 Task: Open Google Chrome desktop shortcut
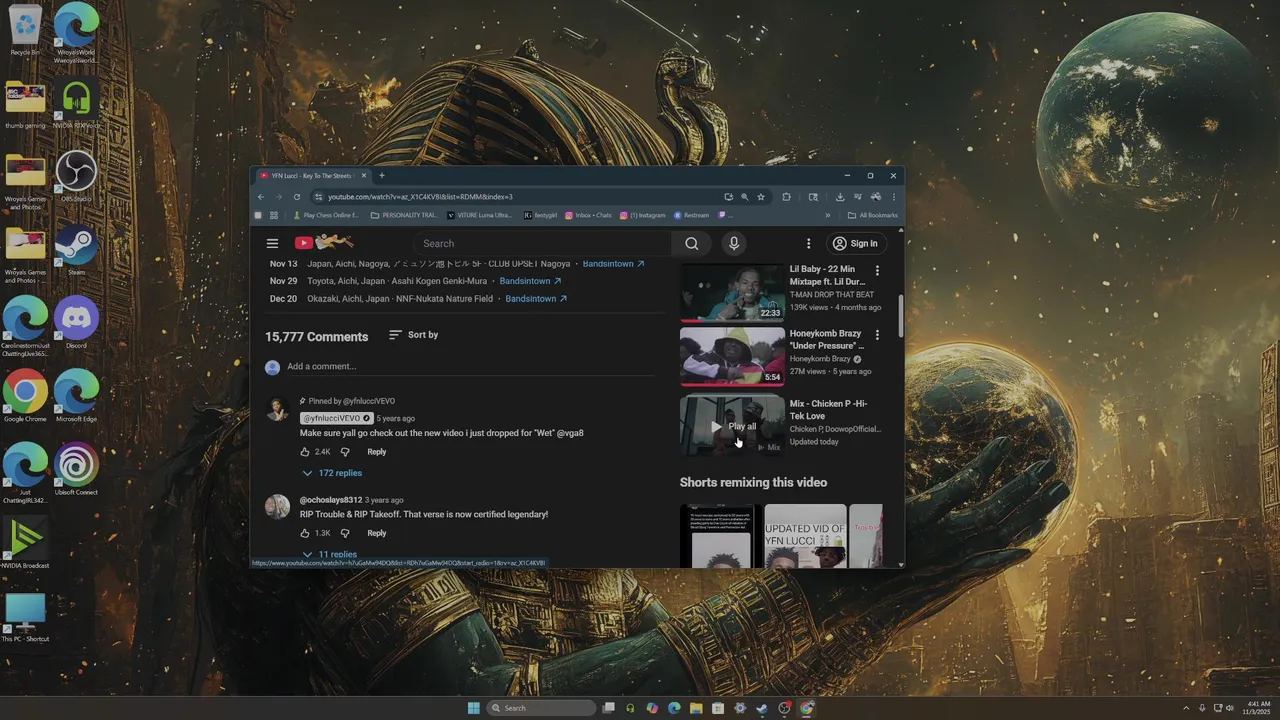click(x=25, y=397)
